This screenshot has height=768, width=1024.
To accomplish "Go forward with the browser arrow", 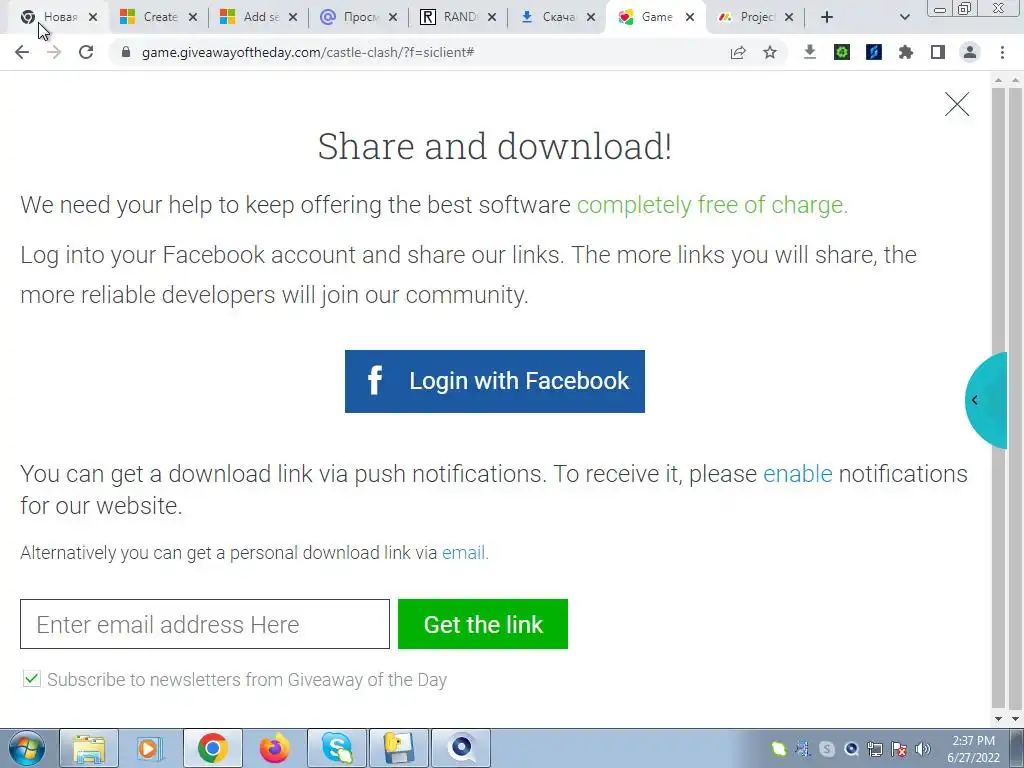I will tap(54, 52).
